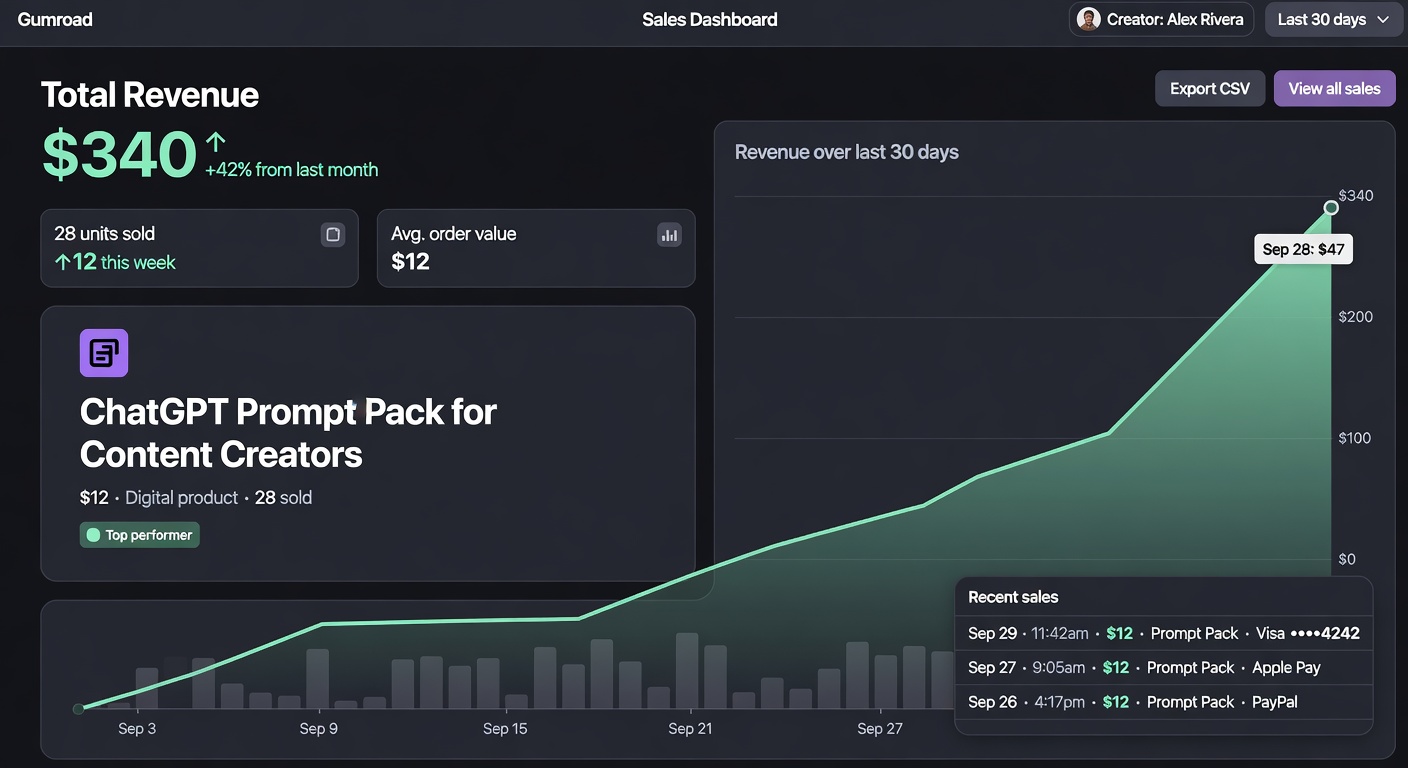
Task: Open the Last 30 days dropdown
Action: 1334,19
